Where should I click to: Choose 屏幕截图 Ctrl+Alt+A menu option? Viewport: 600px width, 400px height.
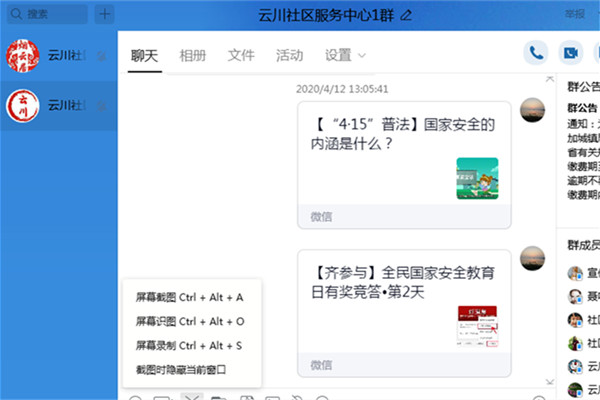[x=190, y=298]
